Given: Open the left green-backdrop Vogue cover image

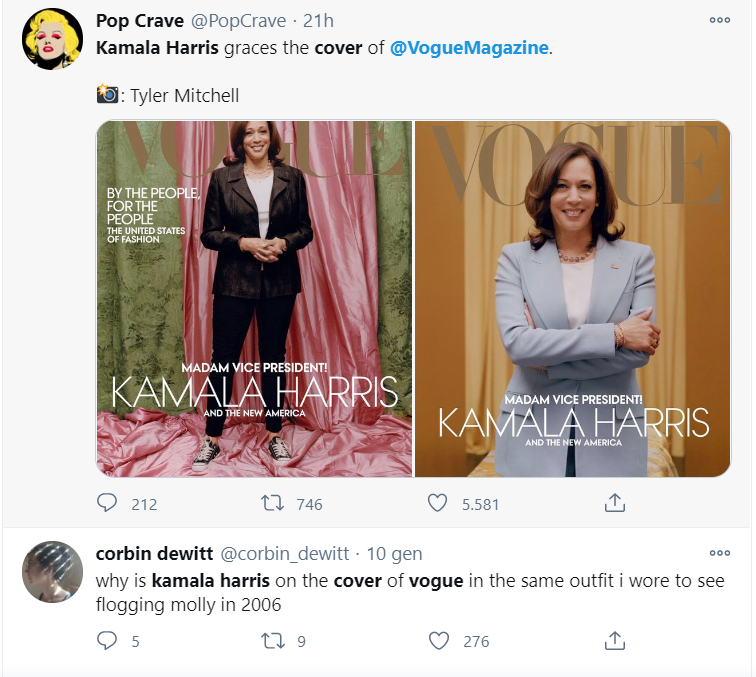Looking at the screenshot, I should point(254,298).
